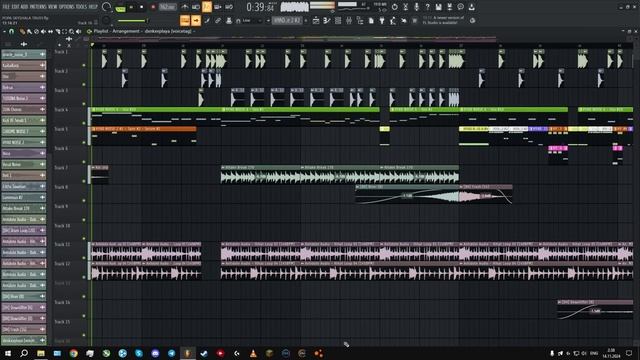Click the stamp icon in second toolbar

(229, 20)
